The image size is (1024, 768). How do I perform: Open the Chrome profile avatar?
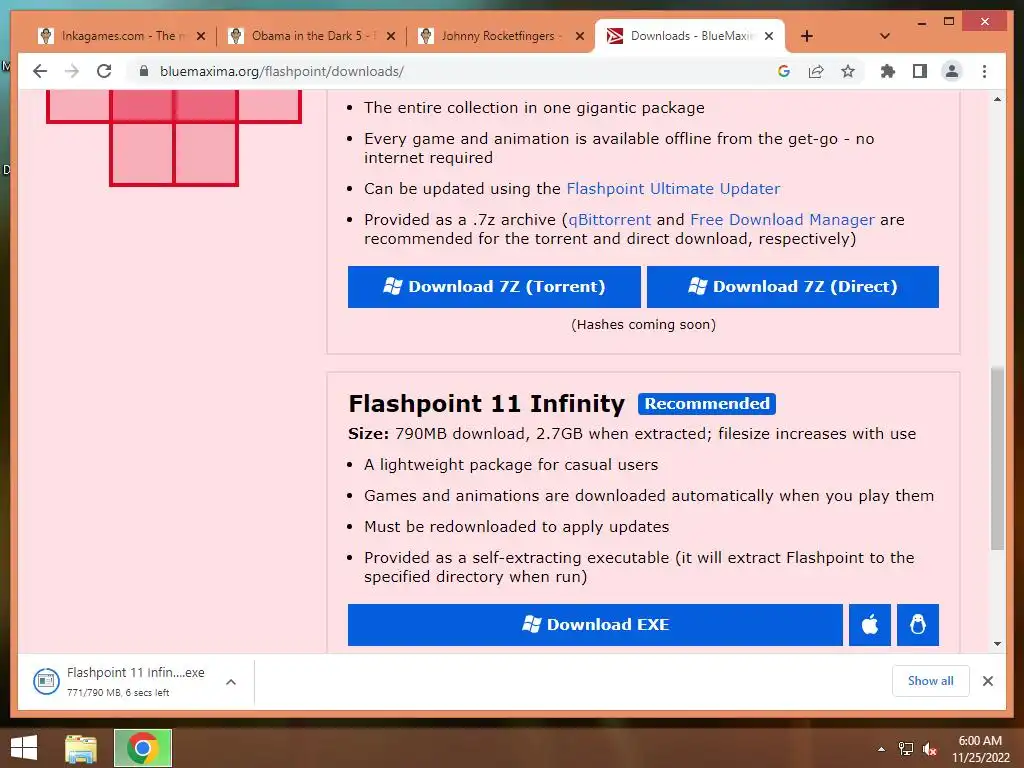[x=952, y=71]
